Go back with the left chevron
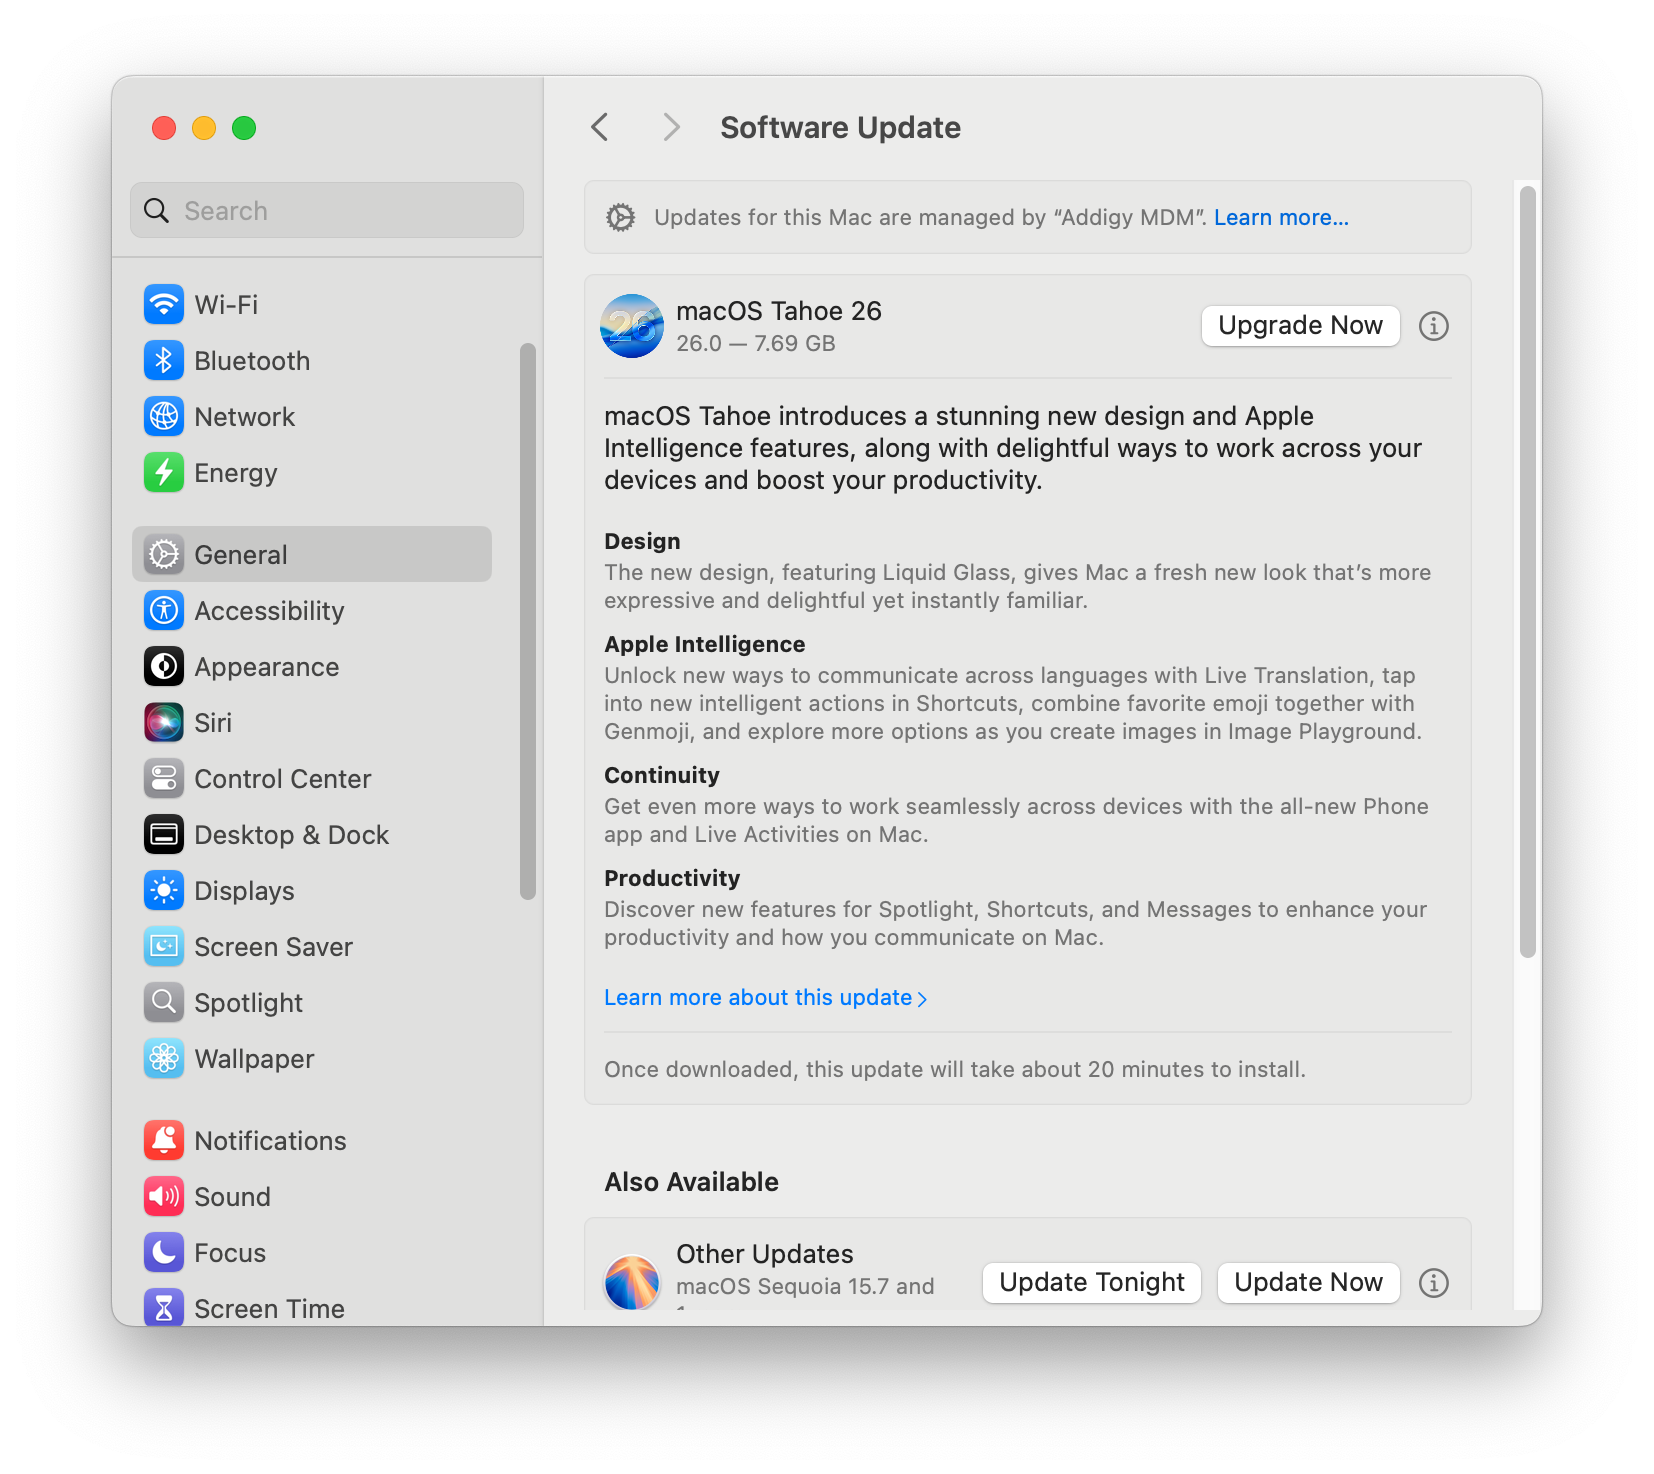Image resolution: width=1654 pixels, height=1474 pixels. click(x=600, y=127)
